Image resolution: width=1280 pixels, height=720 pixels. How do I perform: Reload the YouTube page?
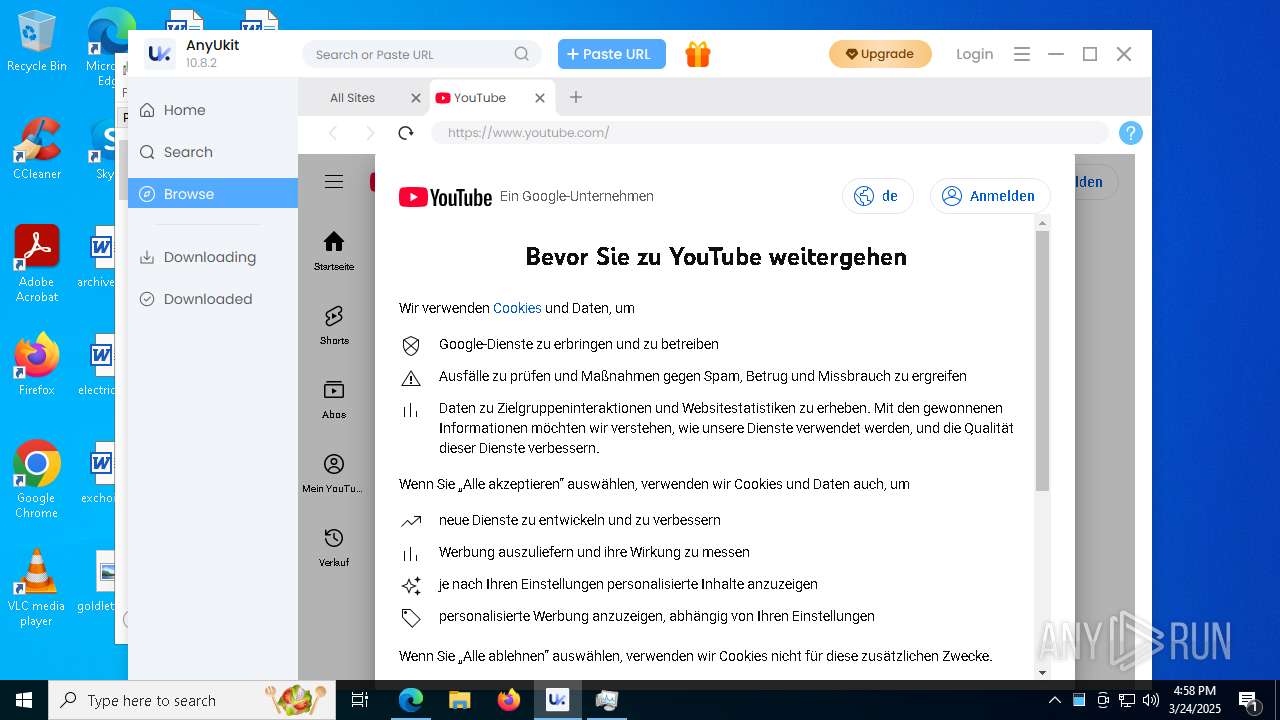(x=406, y=133)
